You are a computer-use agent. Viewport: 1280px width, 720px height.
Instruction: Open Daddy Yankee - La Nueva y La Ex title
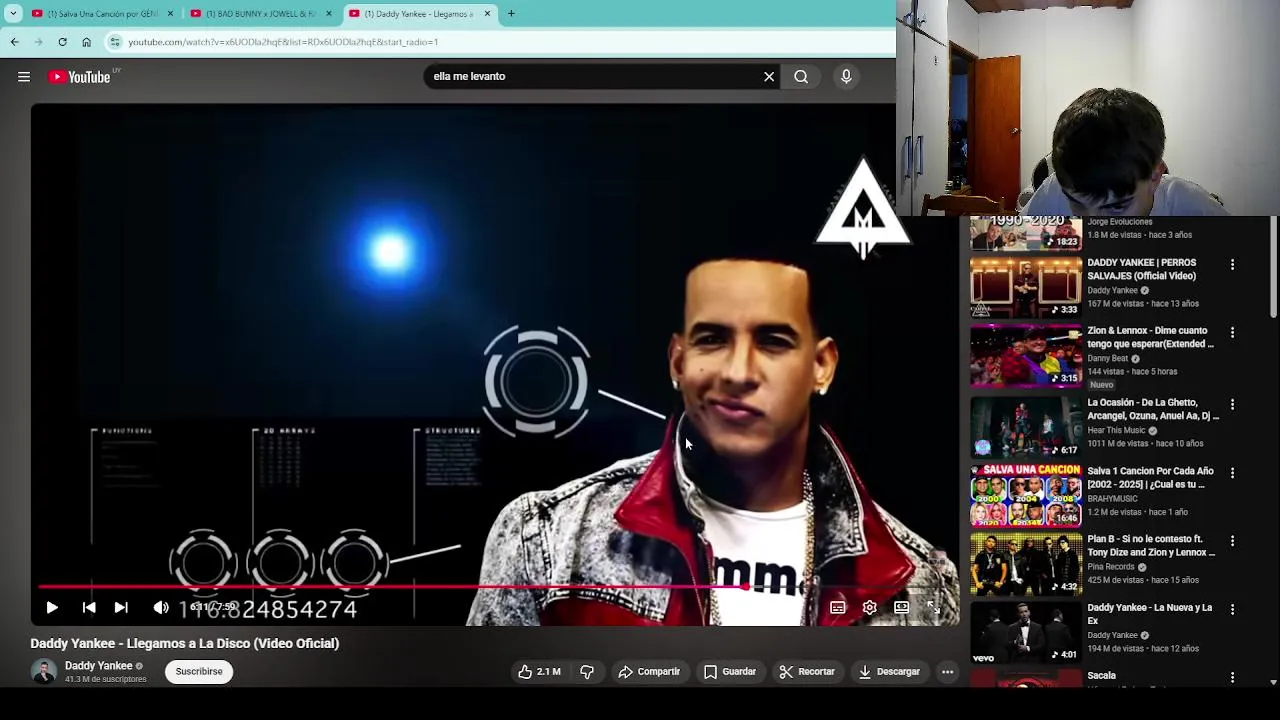1150,614
